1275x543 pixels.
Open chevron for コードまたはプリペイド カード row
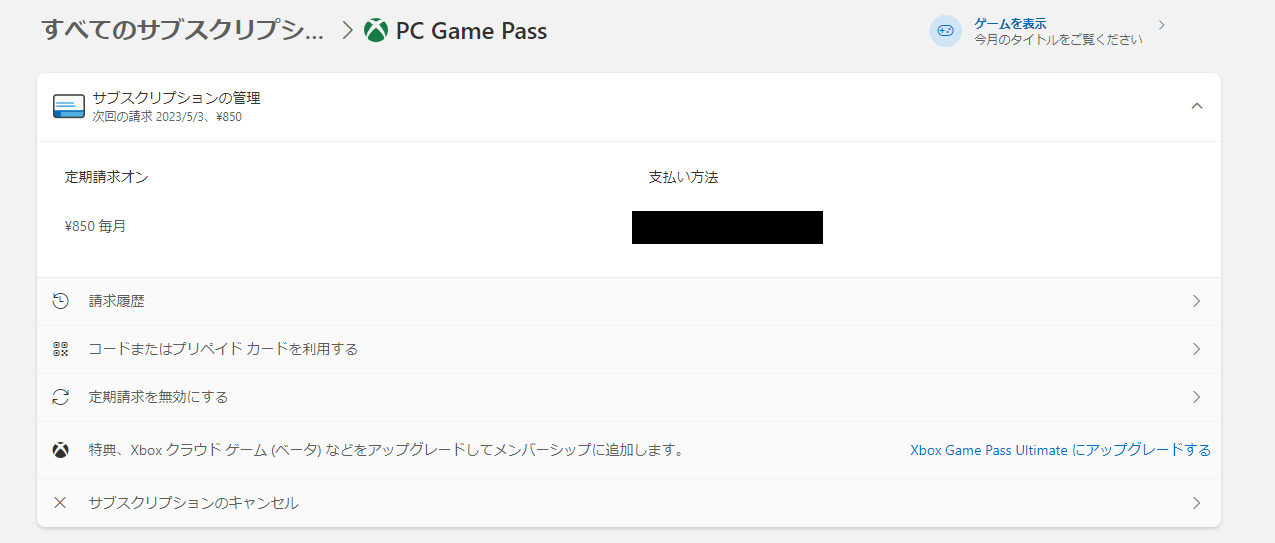1197,349
